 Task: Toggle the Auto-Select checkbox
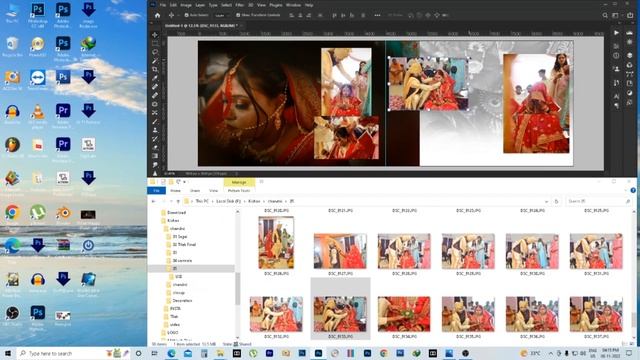click(187, 15)
